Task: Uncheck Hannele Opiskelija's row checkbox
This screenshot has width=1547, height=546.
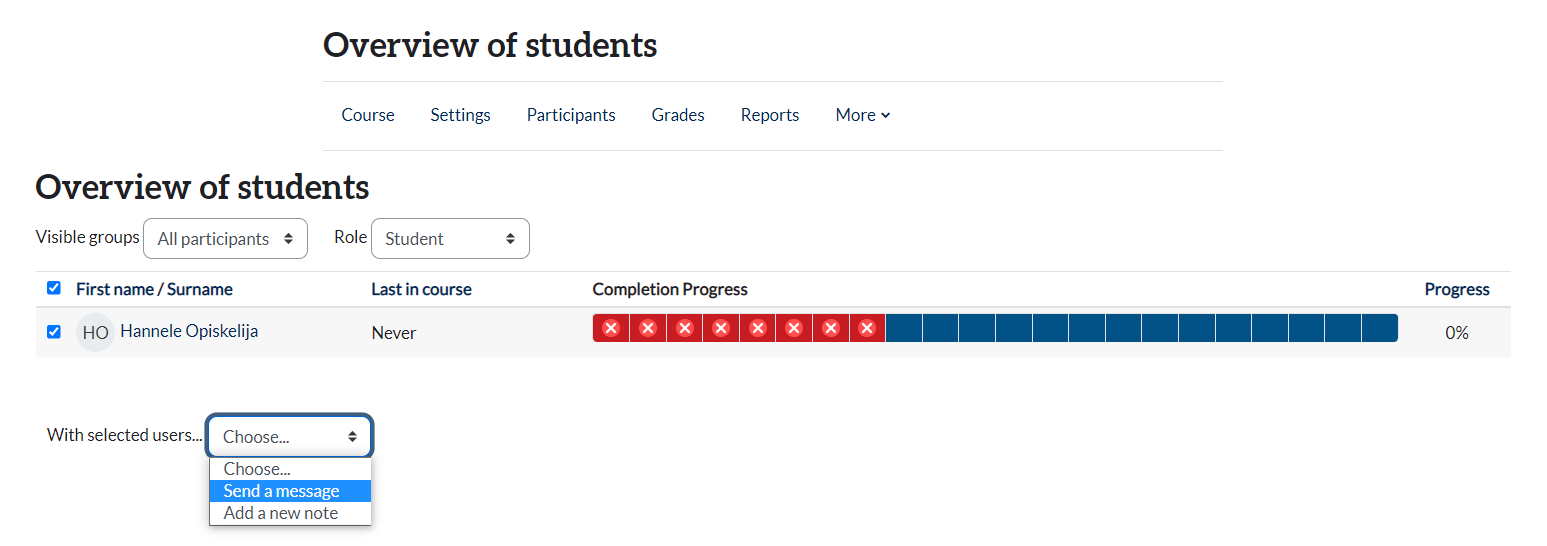Action: click(54, 331)
